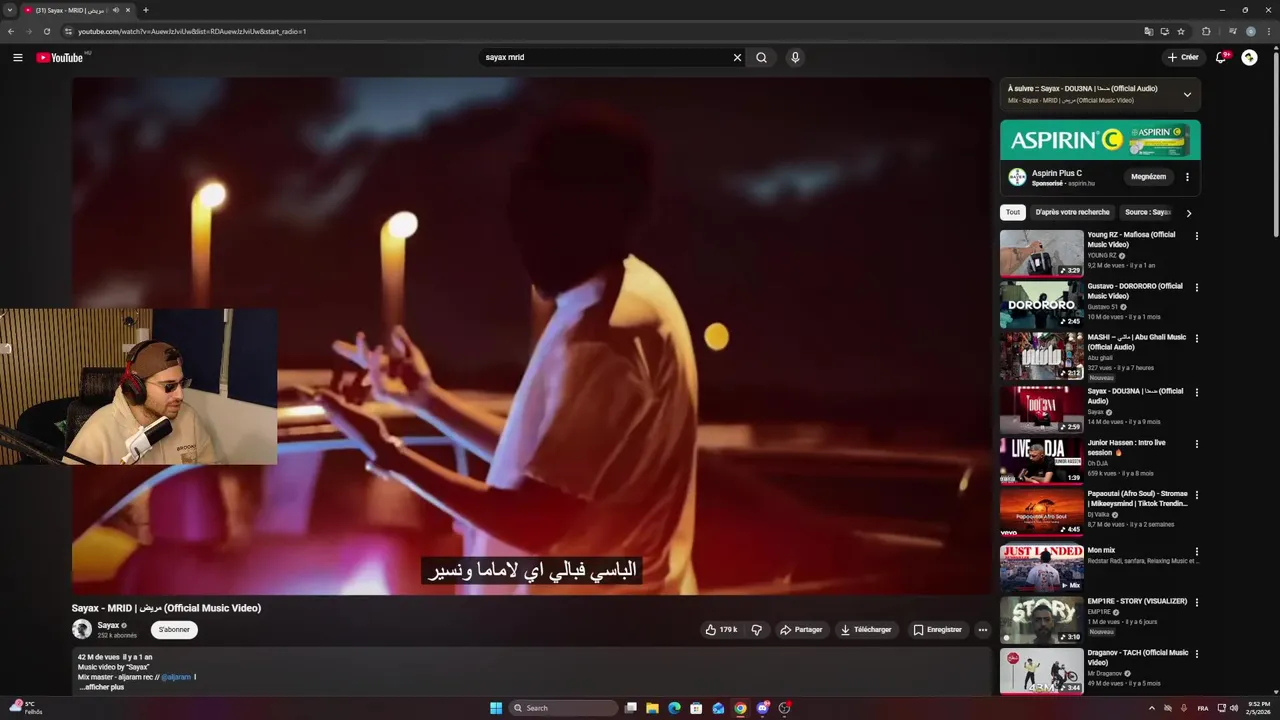
Task: Open more actions next to Enregistrer
Action: coord(983,630)
